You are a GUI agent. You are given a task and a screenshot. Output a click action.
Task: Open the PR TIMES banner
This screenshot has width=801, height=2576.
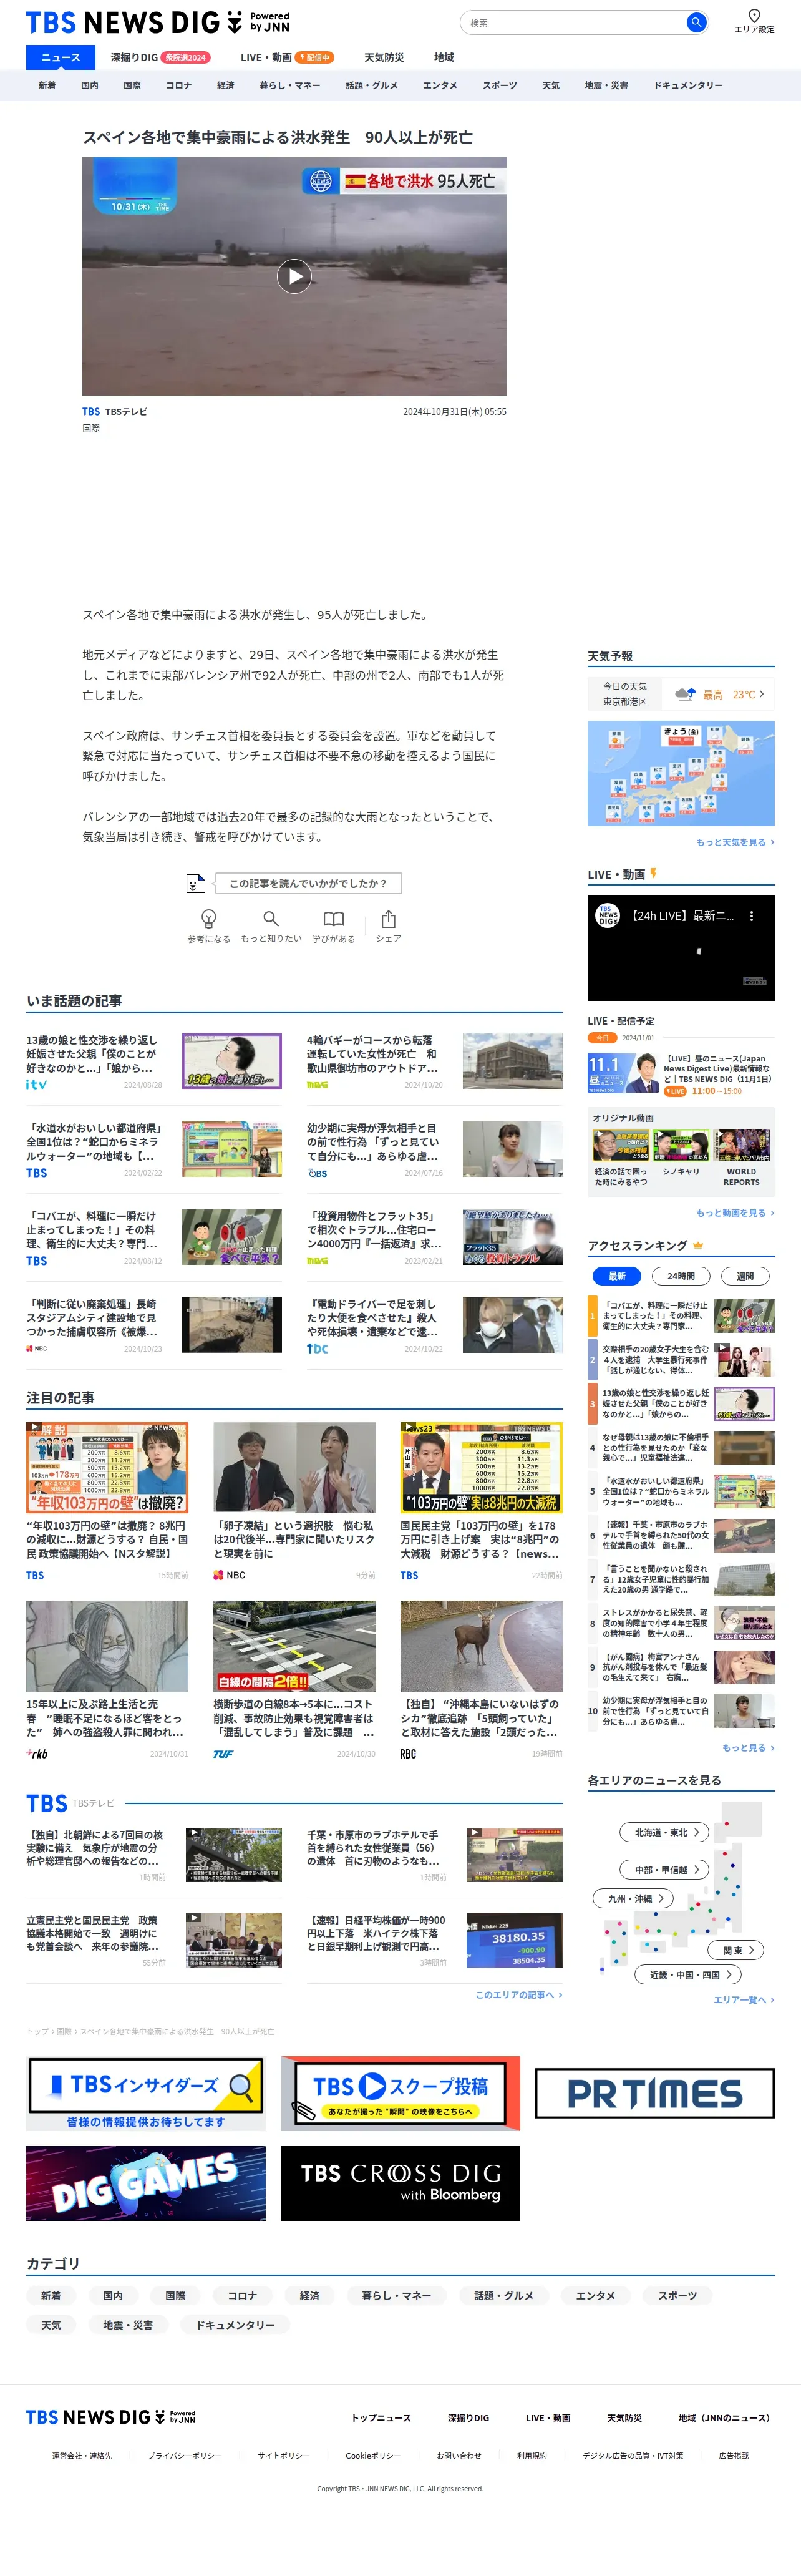(655, 2093)
